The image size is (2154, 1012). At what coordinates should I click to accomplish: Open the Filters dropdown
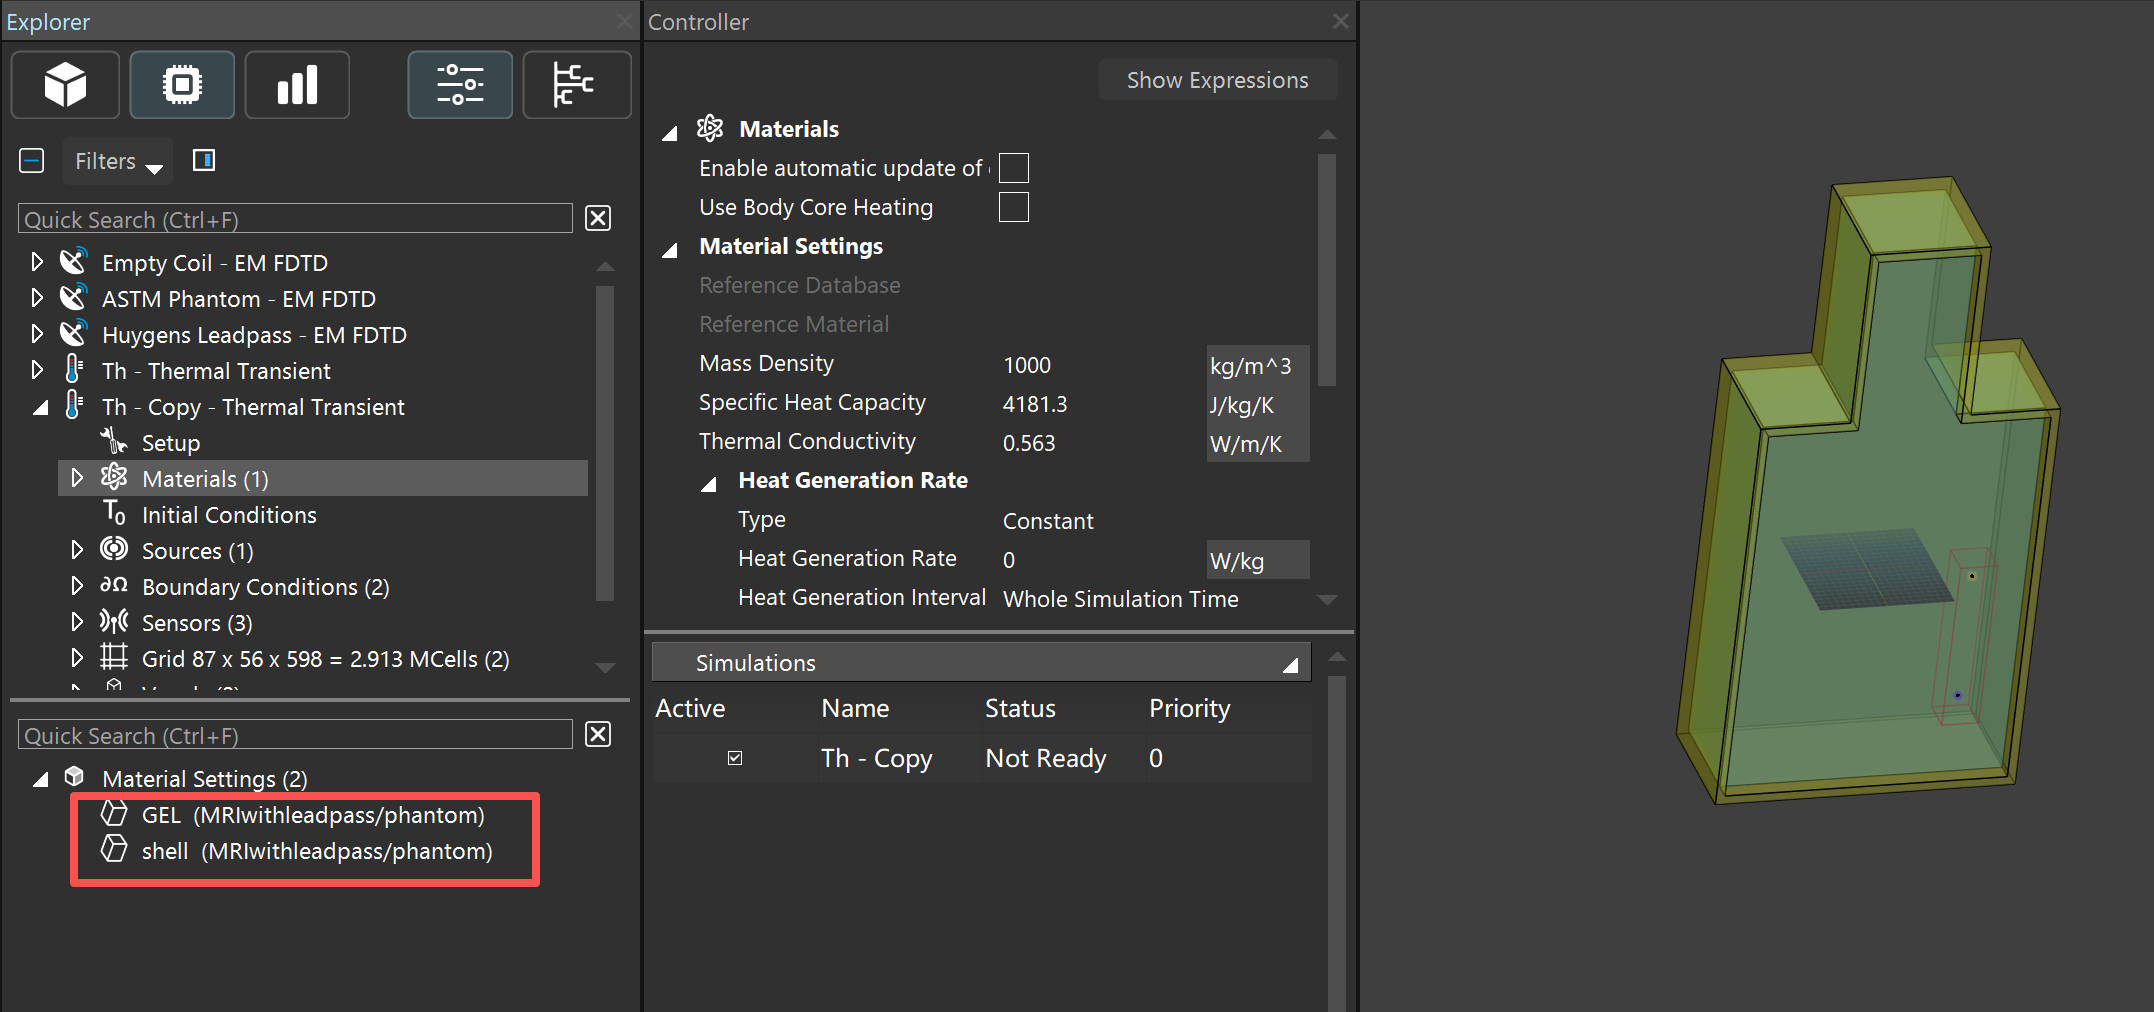tap(117, 162)
